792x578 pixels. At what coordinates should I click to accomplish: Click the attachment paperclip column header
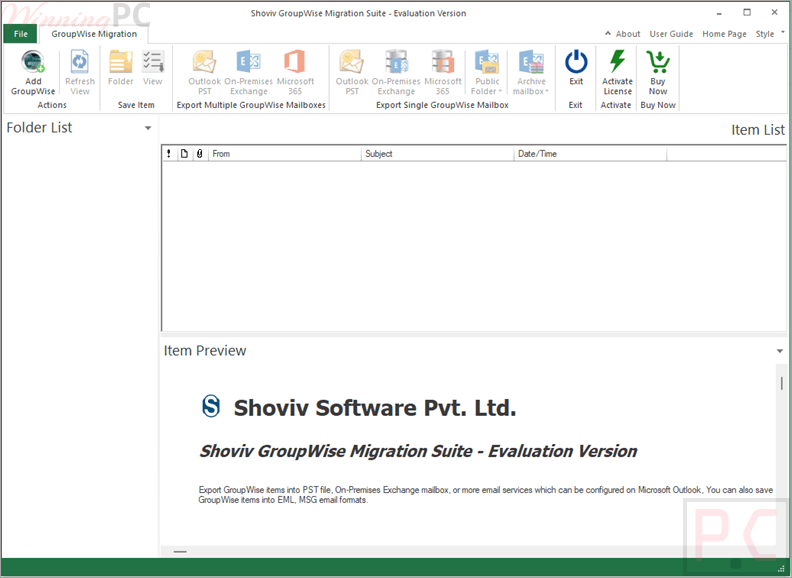[200, 154]
